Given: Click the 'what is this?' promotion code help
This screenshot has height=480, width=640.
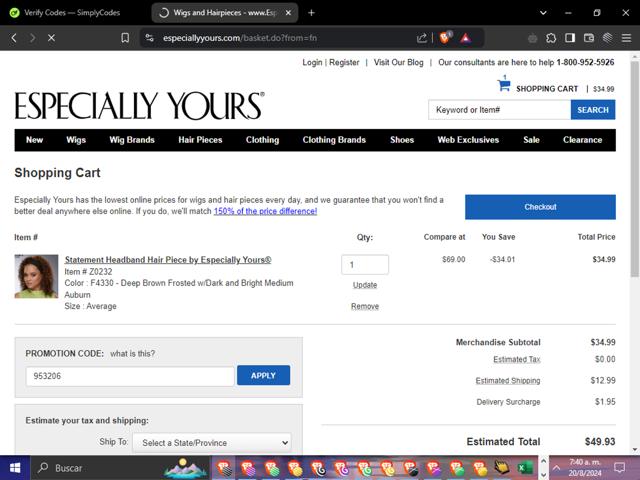Looking at the screenshot, I should 133,353.
